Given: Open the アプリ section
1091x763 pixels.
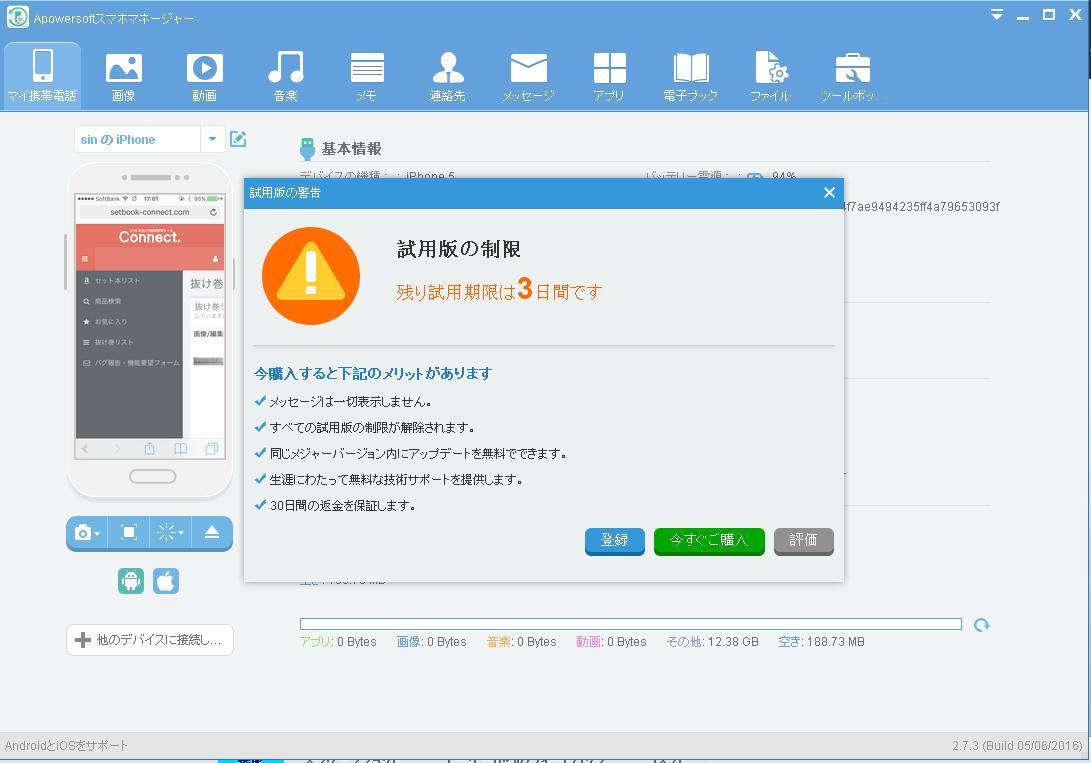Looking at the screenshot, I should tap(610, 77).
